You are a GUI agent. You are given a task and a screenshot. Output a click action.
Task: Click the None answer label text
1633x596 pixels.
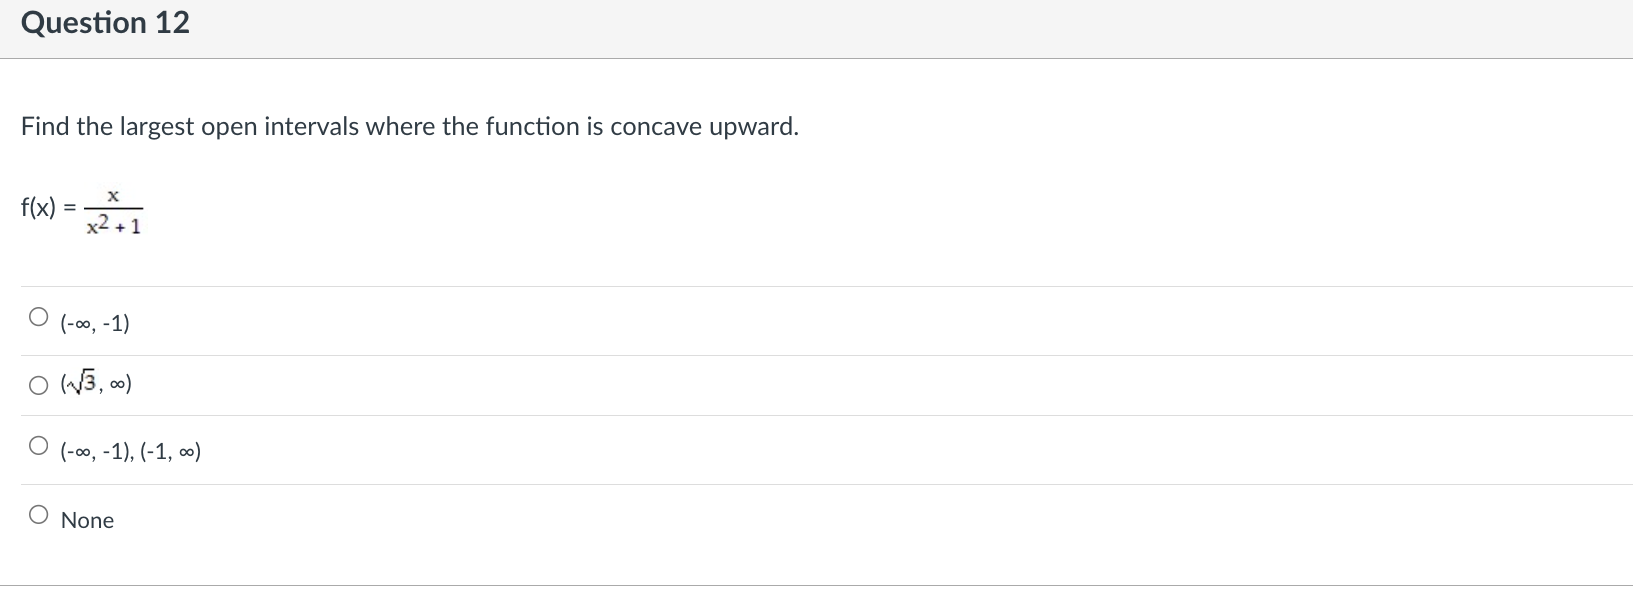[x=88, y=519]
